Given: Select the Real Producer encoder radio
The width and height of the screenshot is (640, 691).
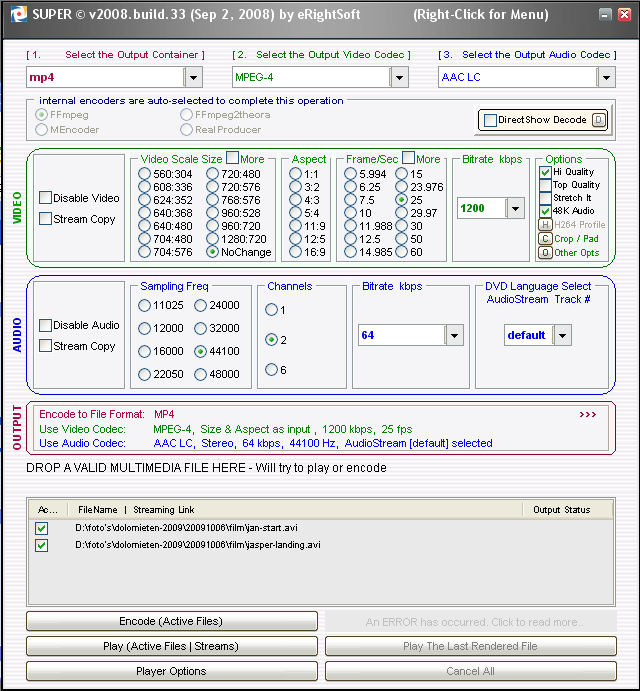Looking at the screenshot, I should (x=186, y=130).
